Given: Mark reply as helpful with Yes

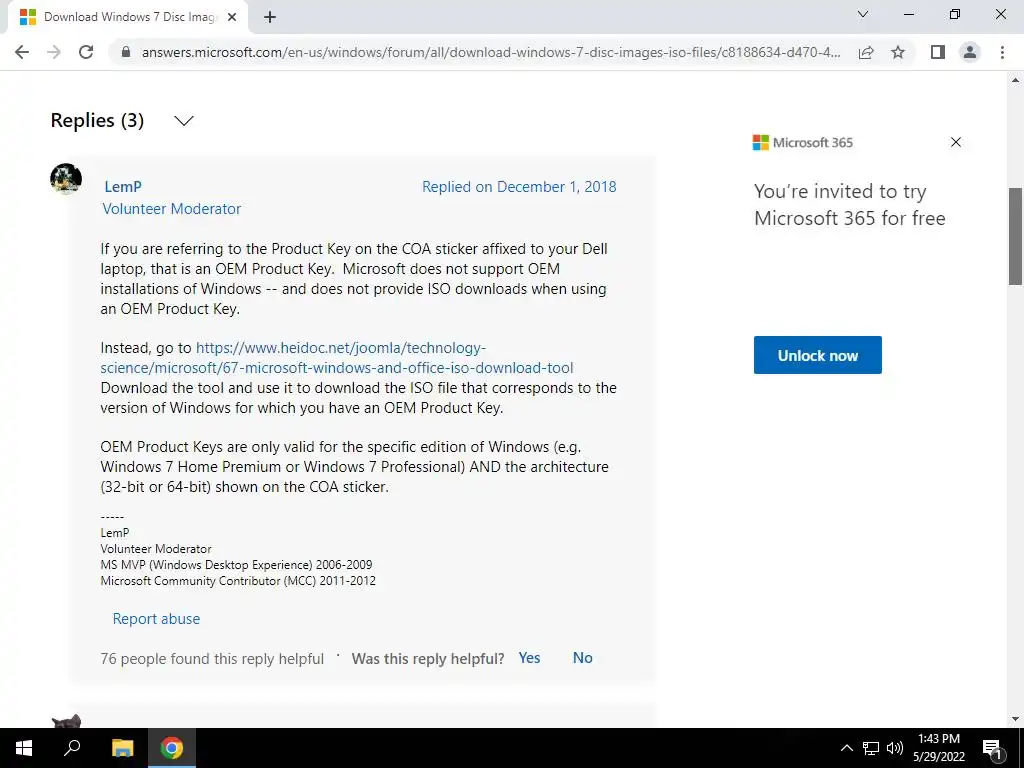Looking at the screenshot, I should coord(529,658).
